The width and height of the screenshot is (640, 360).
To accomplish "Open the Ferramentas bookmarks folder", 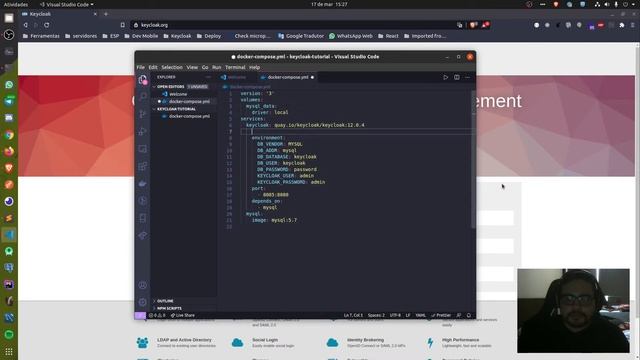I will click(41, 36).
